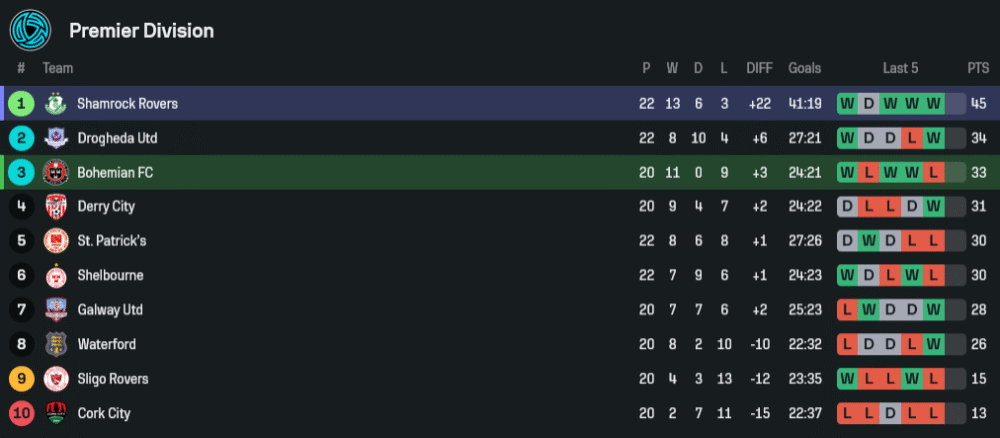Click the Waterford club crest
Image resolution: width=1000 pixels, height=438 pixels.
(x=55, y=344)
